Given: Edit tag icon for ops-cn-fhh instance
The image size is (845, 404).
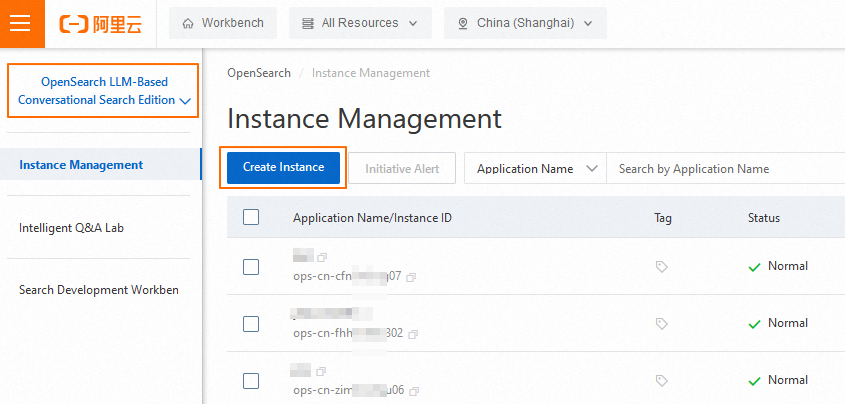Looking at the screenshot, I should [x=662, y=324].
